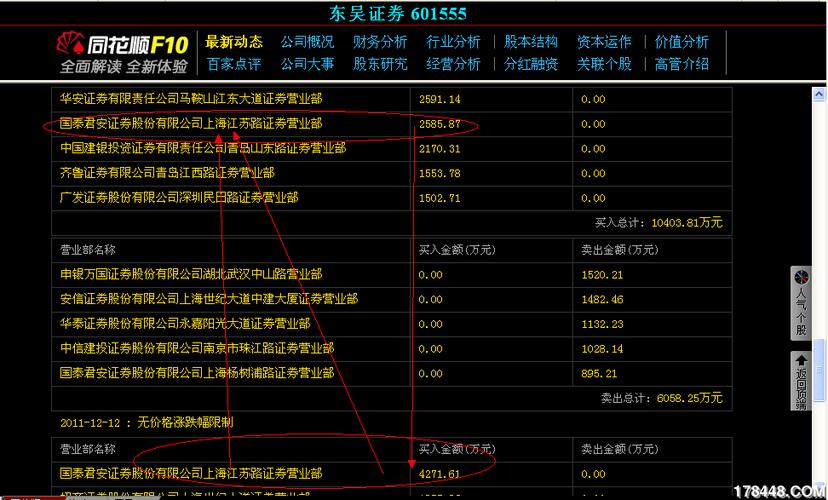Open 股本结构 section
The width and height of the screenshot is (828, 500).
(x=531, y=42)
